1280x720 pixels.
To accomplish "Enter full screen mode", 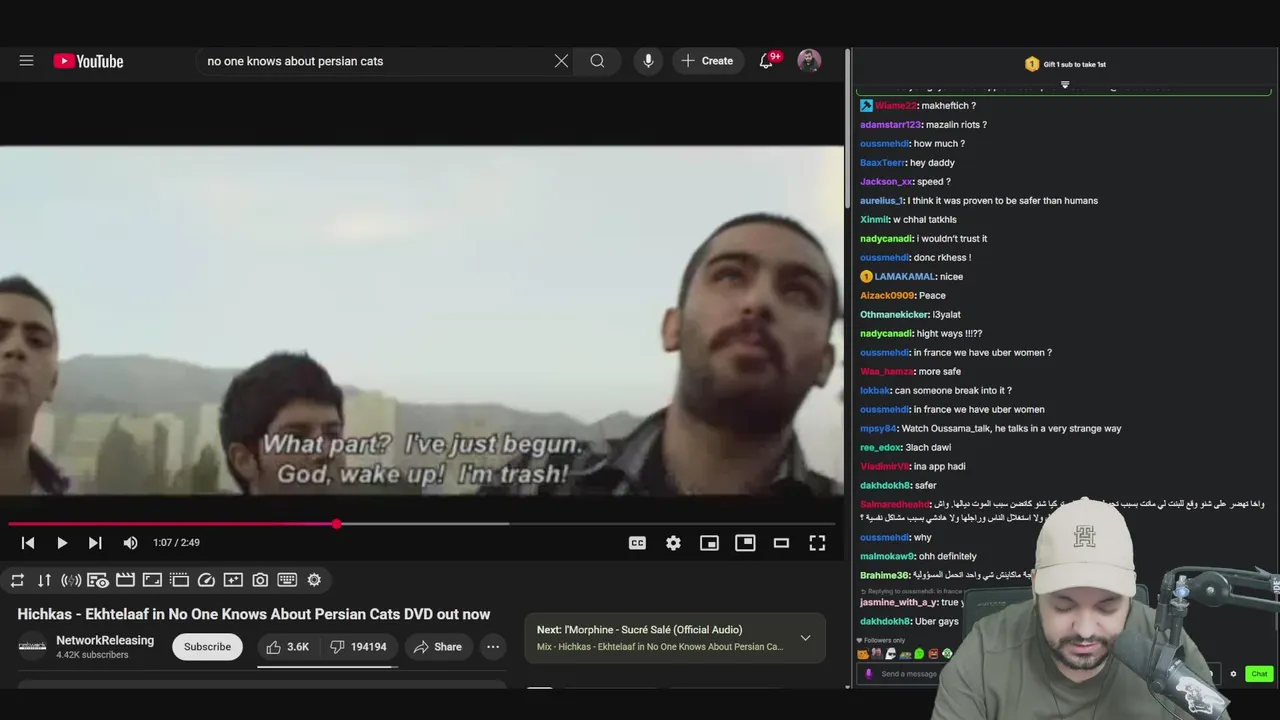I will [817, 543].
